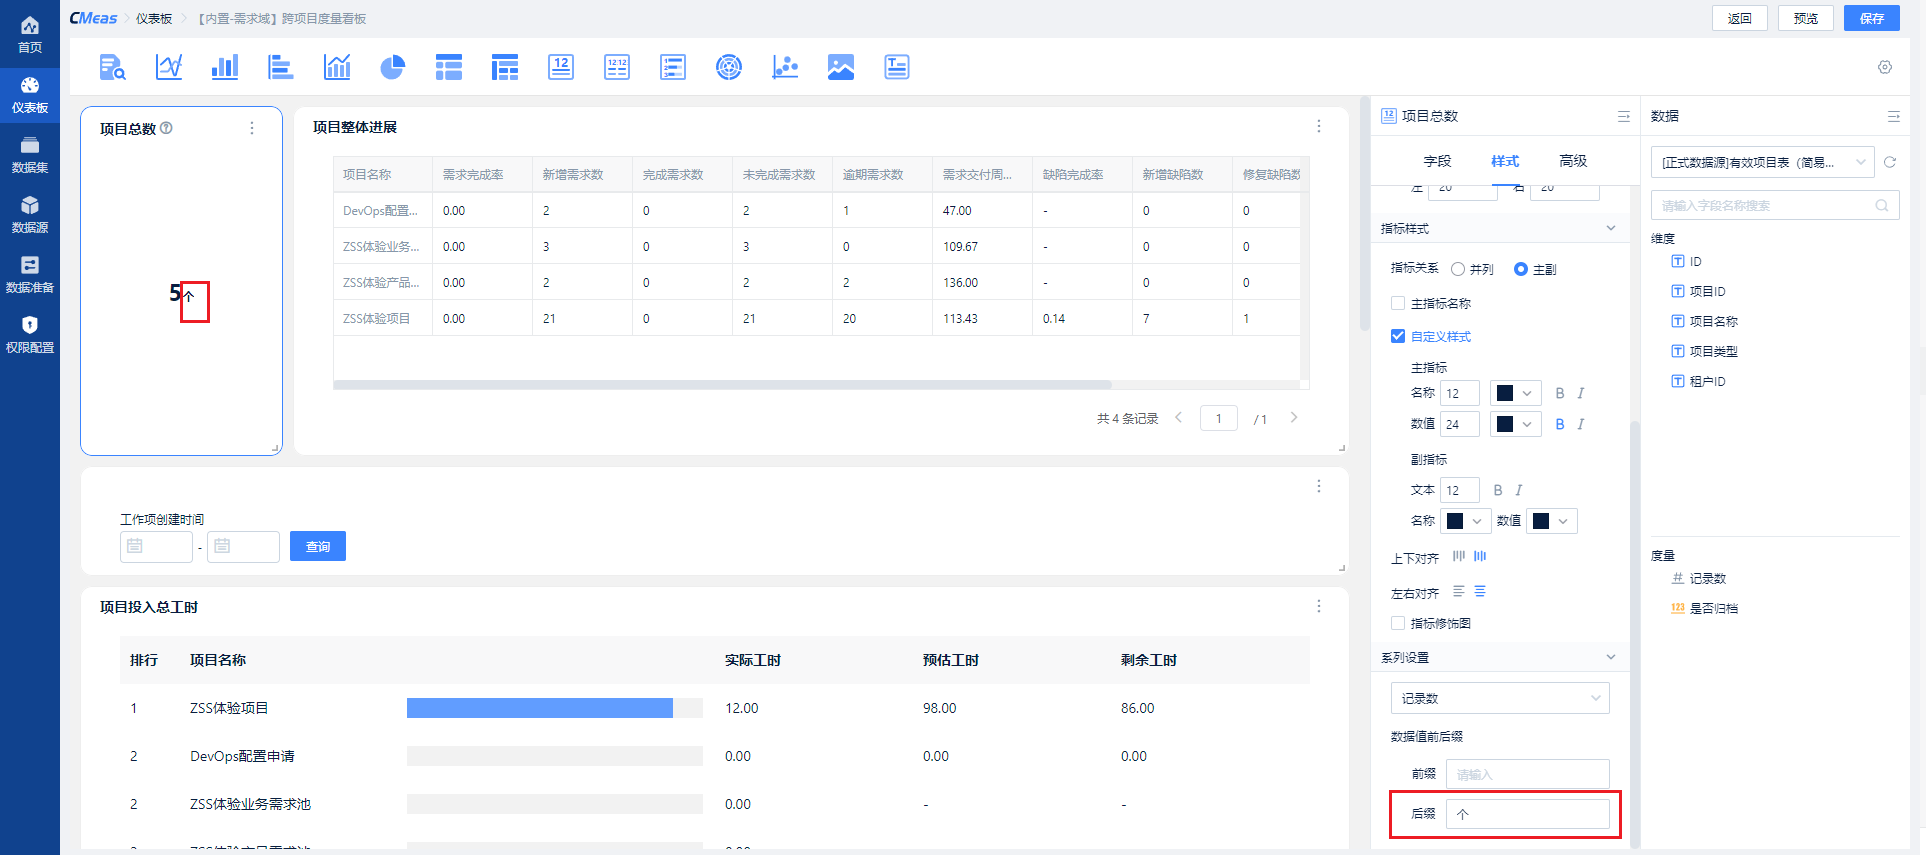Image resolution: width=1926 pixels, height=855 pixels.
Task: Open dashboard settings gear
Action: pyautogui.click(x=1885, y=67)
